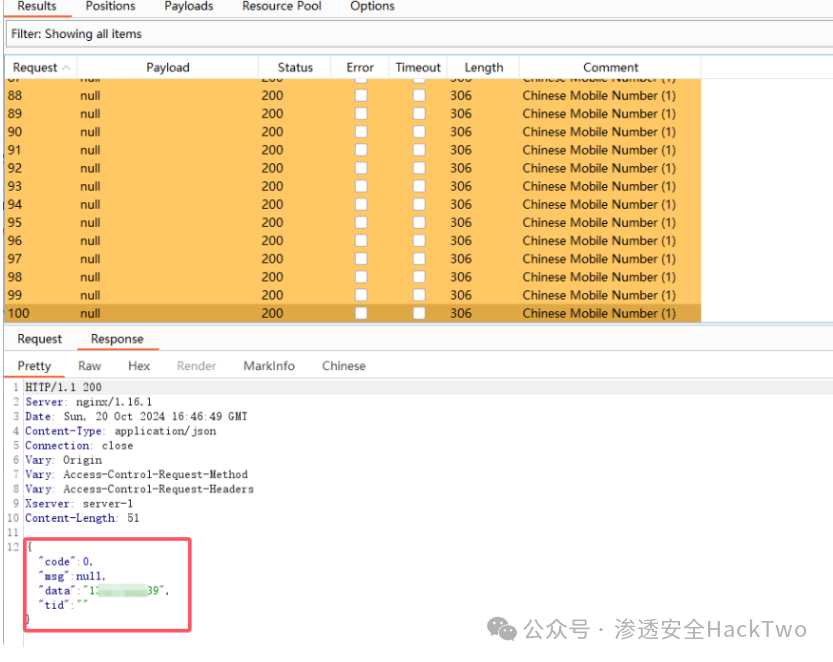Screen dimensions: 833x662
Task: Select the Hex view tab
Action: pos(139,366)
